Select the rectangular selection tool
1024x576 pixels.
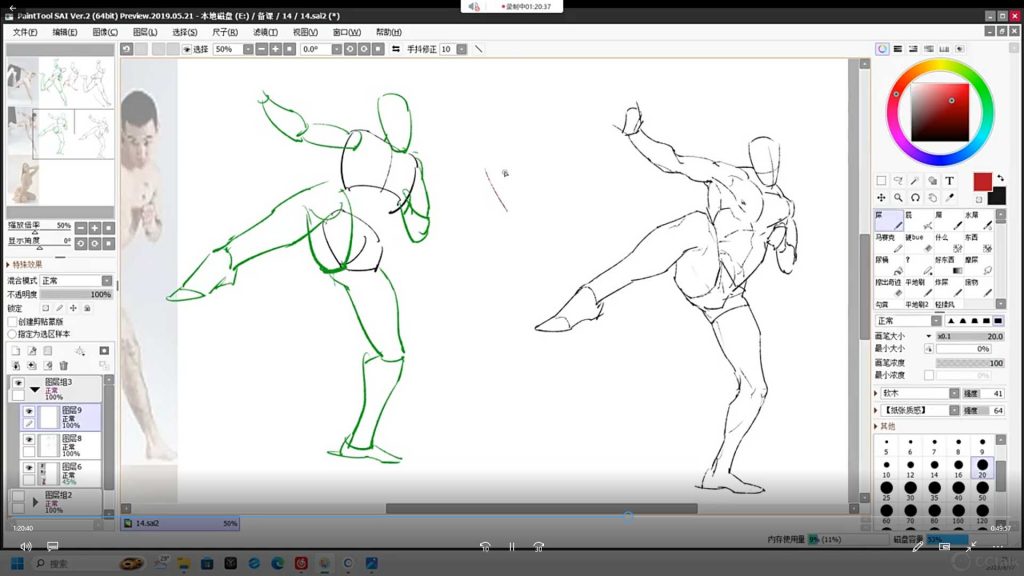[x=881, y=181]
